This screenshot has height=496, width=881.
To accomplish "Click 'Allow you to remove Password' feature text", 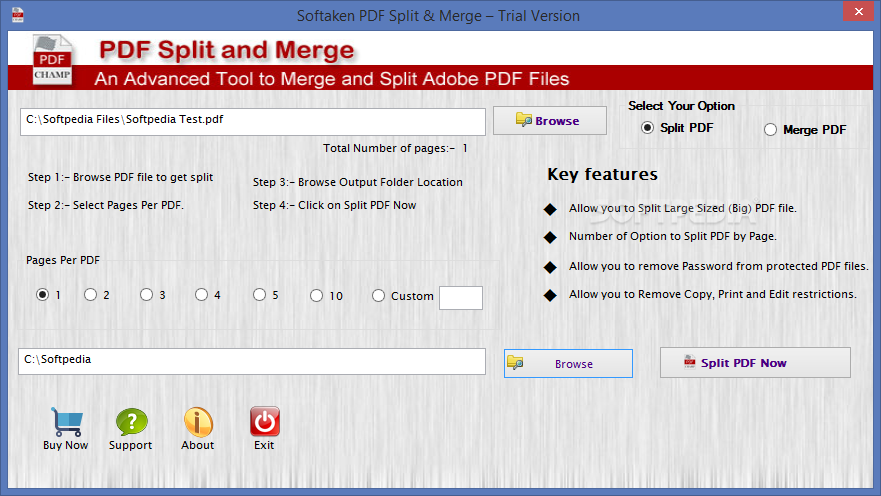I will [719, 266].
